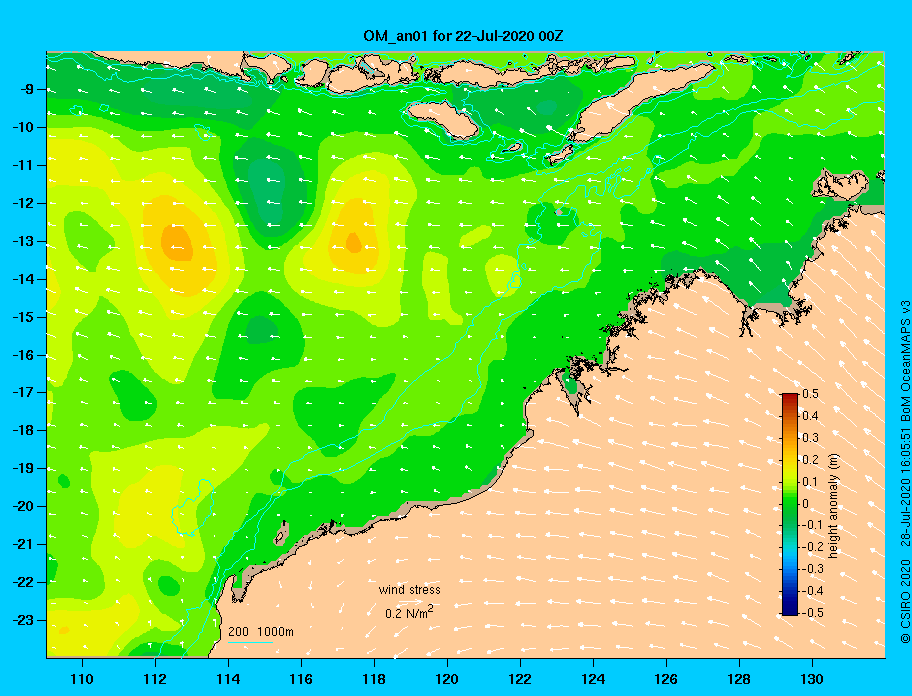Select the '-22' latitude axis label
Image resolution: width=912 pixels, height=696 pixels.
pyautogui.click(x=23, y=582)
